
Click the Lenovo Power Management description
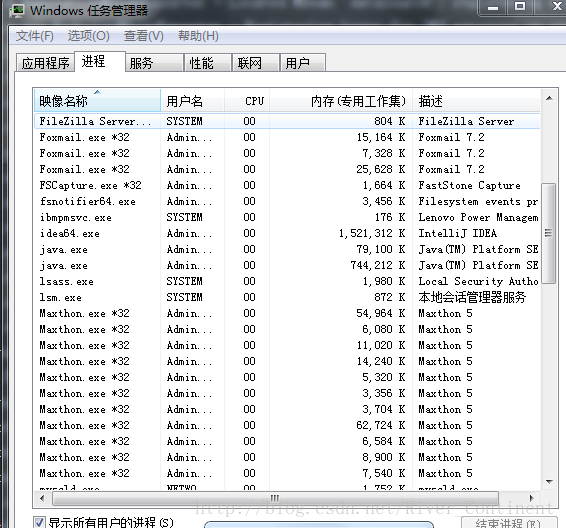478,217
